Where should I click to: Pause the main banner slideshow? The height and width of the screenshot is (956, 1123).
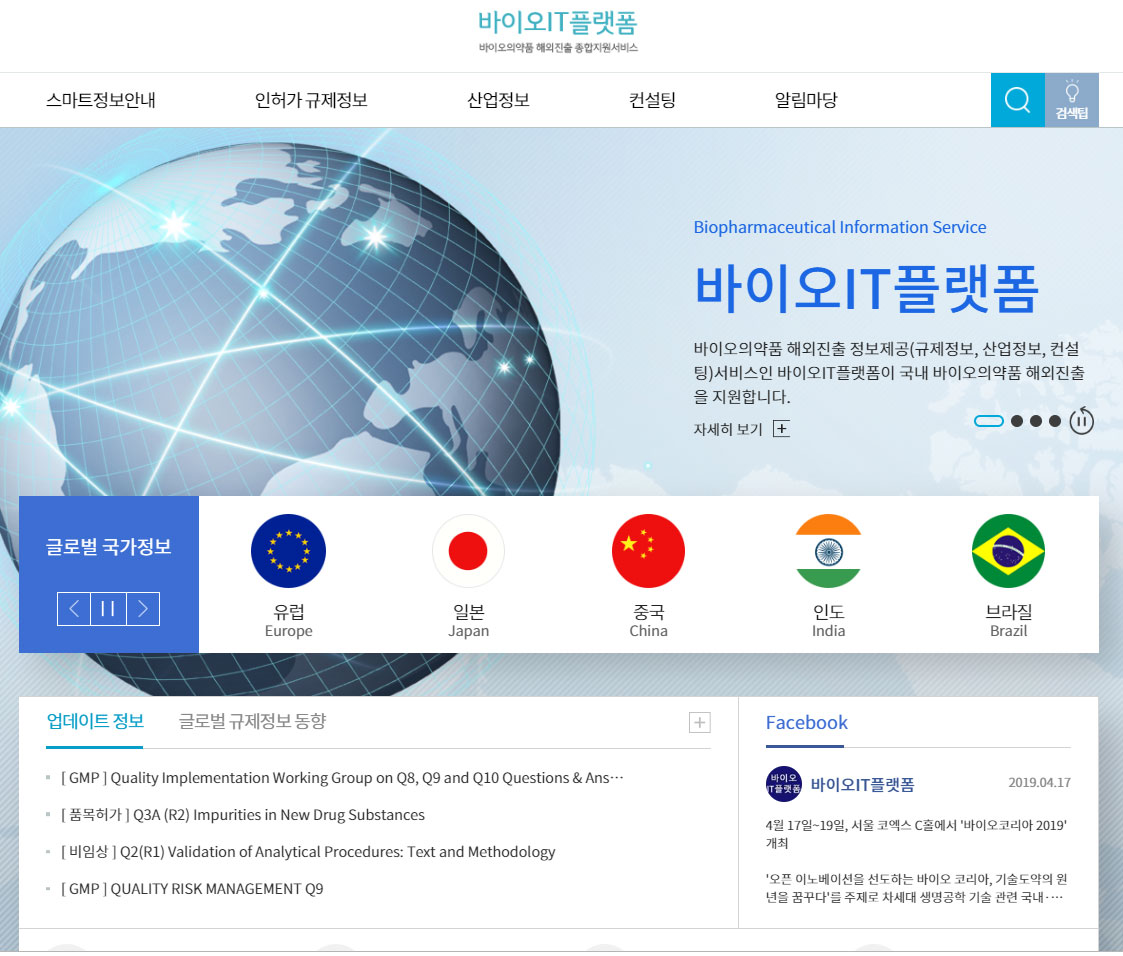(x=1081, y=421)
